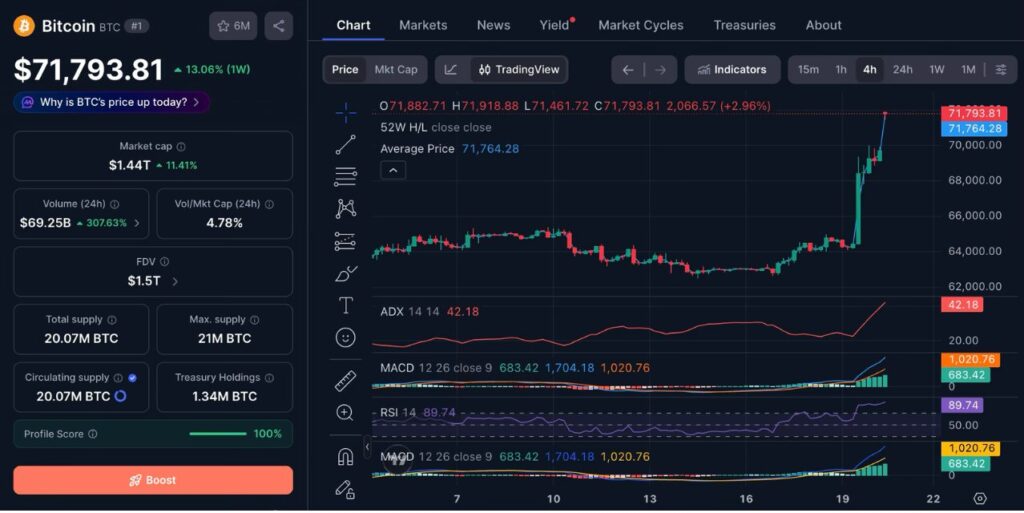Image resolution: width=1024 pixels, height=513 pixels.
Task: Open the Market Cycles tab
Action: [641, 25]
